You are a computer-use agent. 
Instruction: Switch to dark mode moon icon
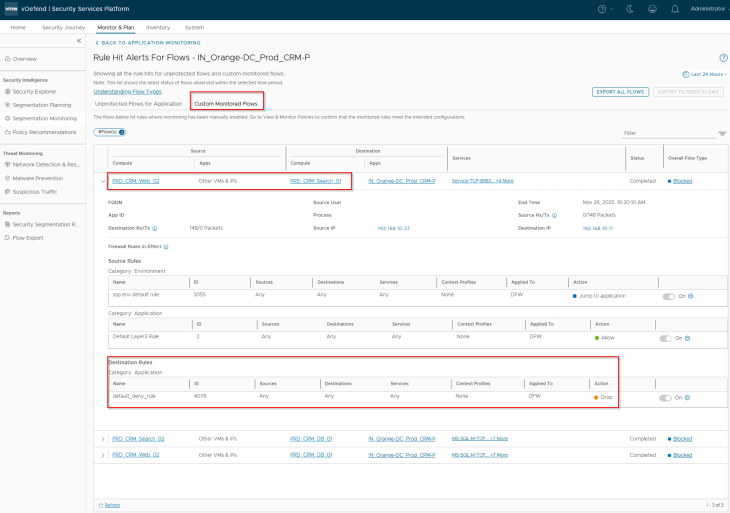tap(628, 8)
